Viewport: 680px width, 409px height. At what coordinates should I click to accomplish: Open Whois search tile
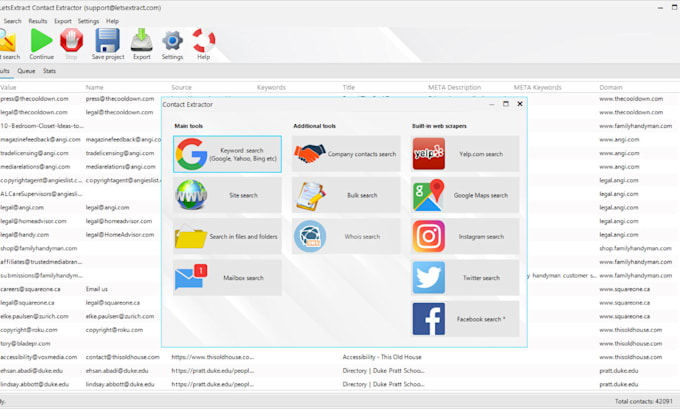(x=346, y=236)
